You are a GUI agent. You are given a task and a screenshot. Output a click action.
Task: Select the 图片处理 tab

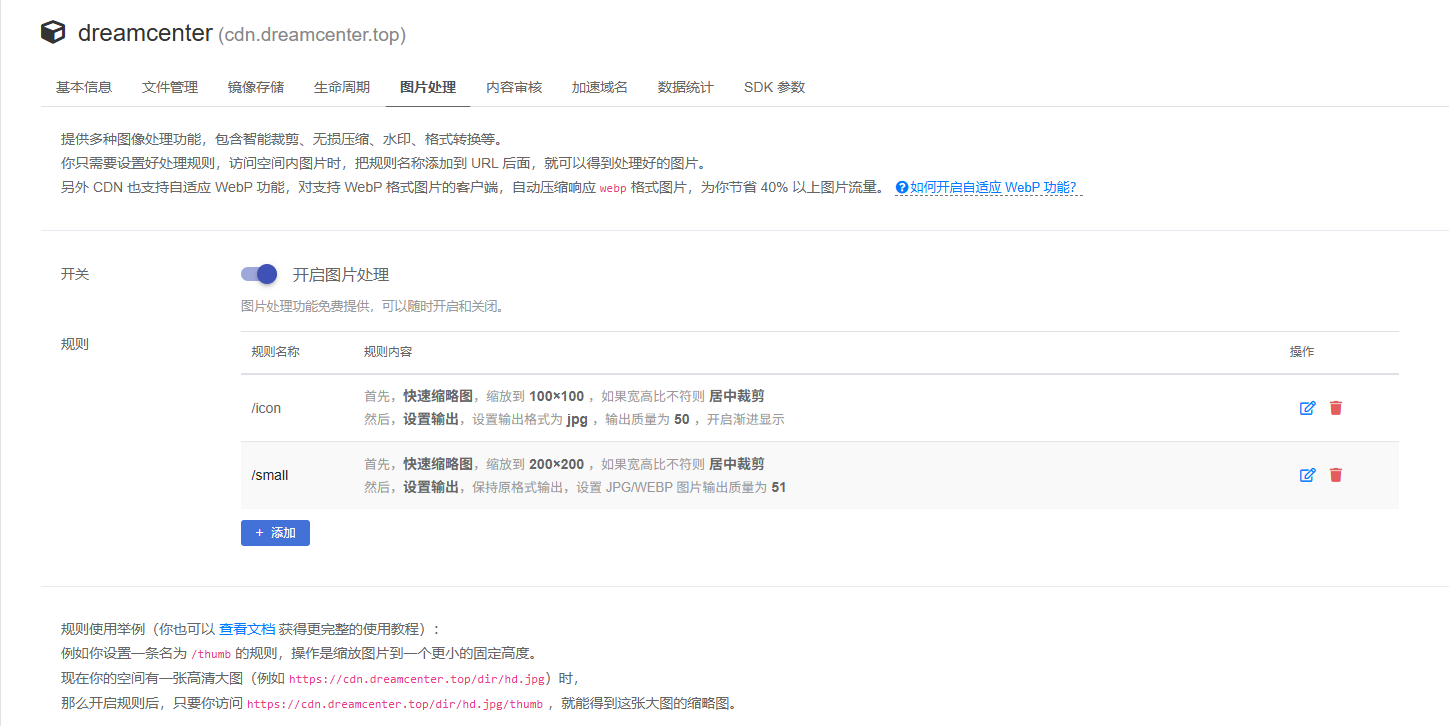tap(428, 87)
